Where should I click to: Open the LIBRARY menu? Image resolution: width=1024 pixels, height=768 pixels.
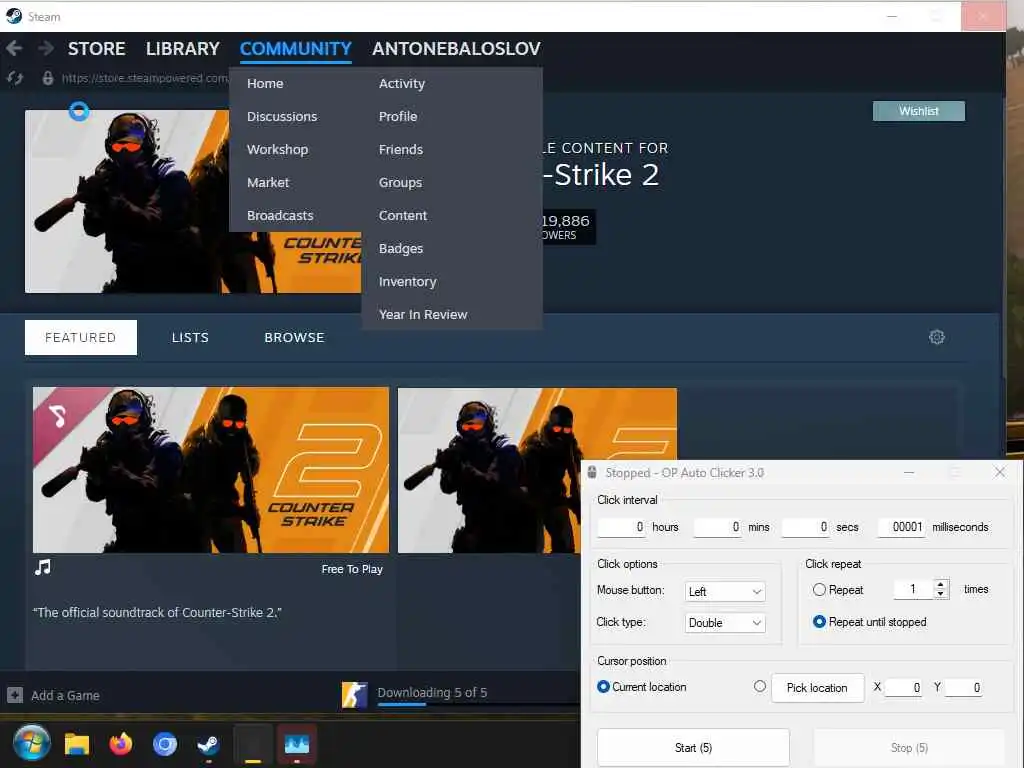click(183, 48)
